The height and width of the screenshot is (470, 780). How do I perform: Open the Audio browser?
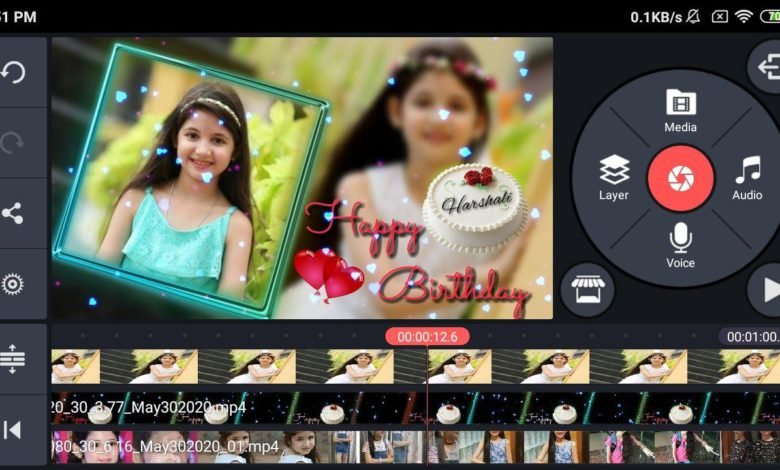pos(747,178)
